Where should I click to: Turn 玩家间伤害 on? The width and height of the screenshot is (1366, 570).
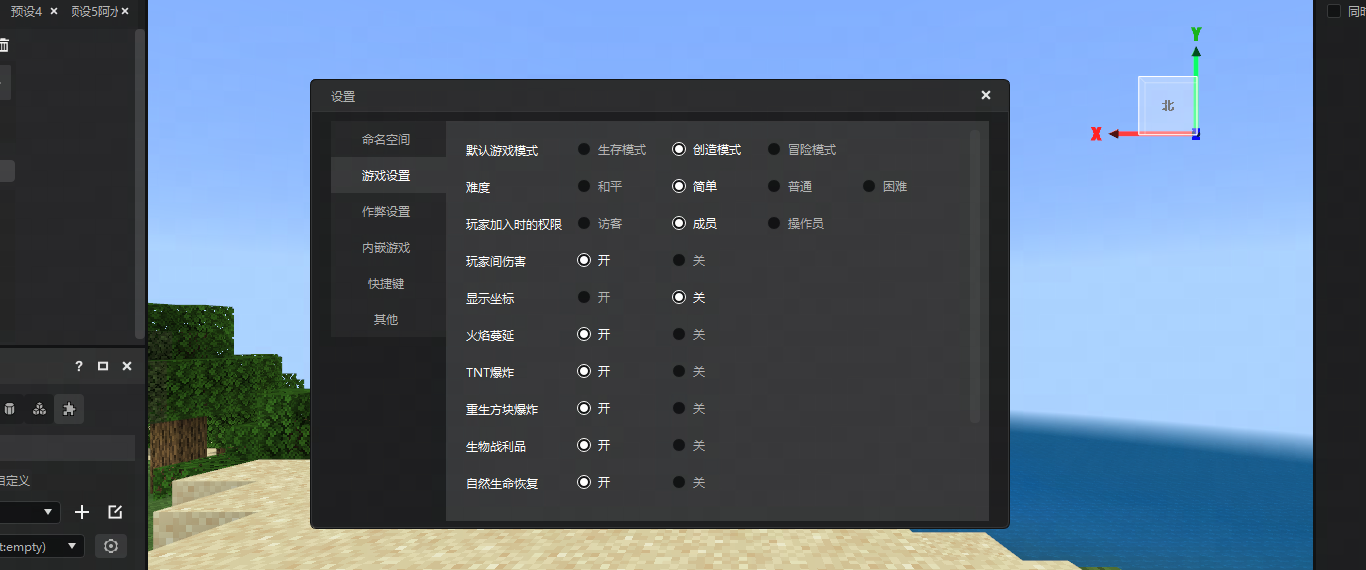pos(584,261)
